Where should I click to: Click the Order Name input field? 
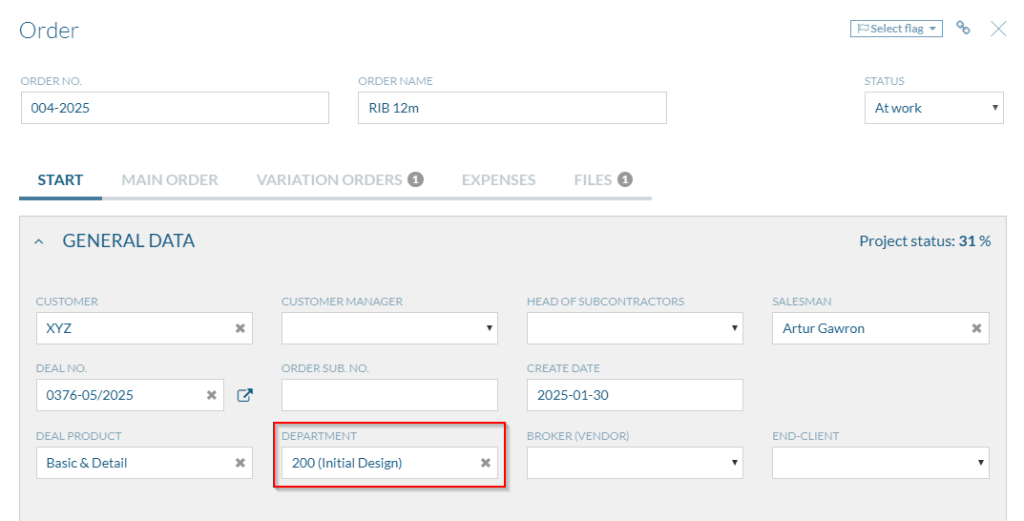click(512, 108)
